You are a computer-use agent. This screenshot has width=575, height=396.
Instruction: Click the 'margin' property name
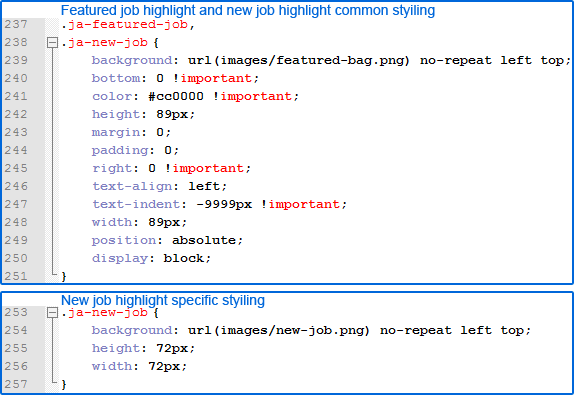pyautogui.click(x=116, y=132)
